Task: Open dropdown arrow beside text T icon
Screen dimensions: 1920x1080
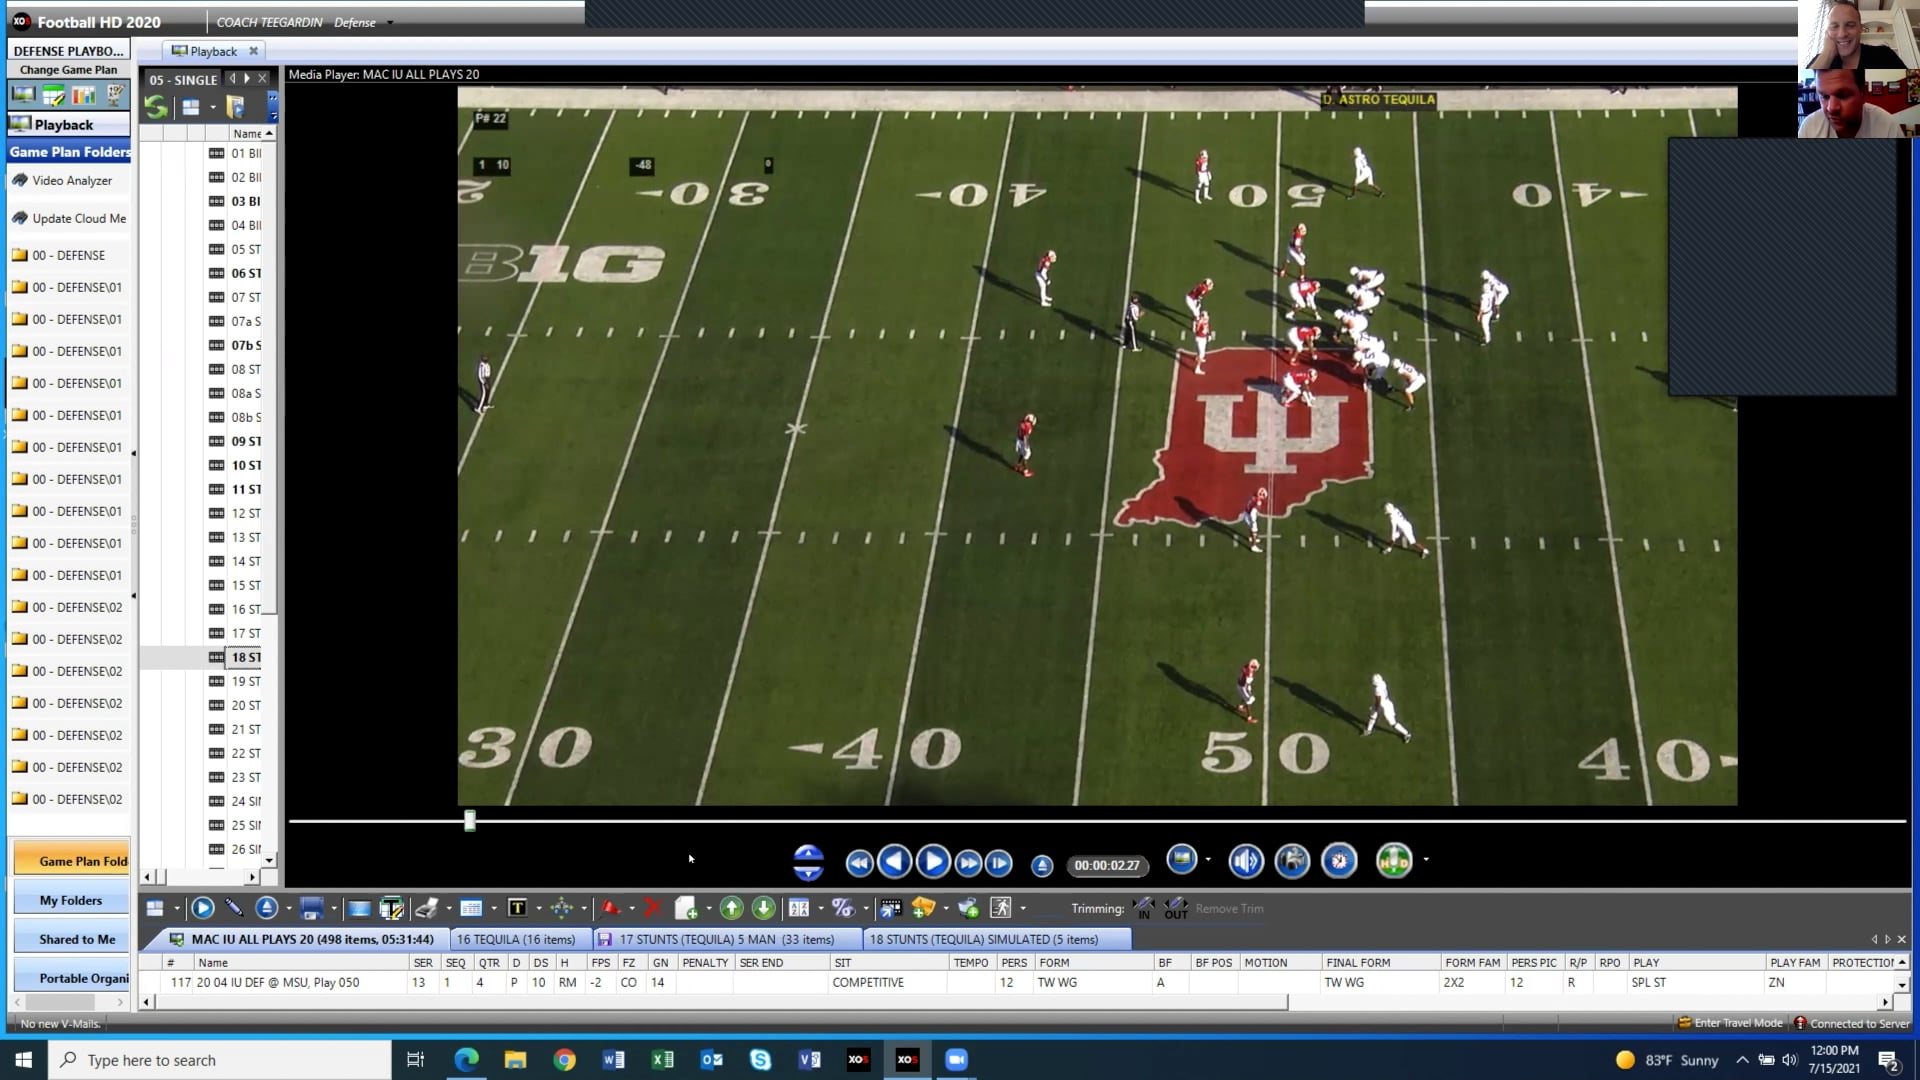Action: pyautogui.click(x=539, y=908)
